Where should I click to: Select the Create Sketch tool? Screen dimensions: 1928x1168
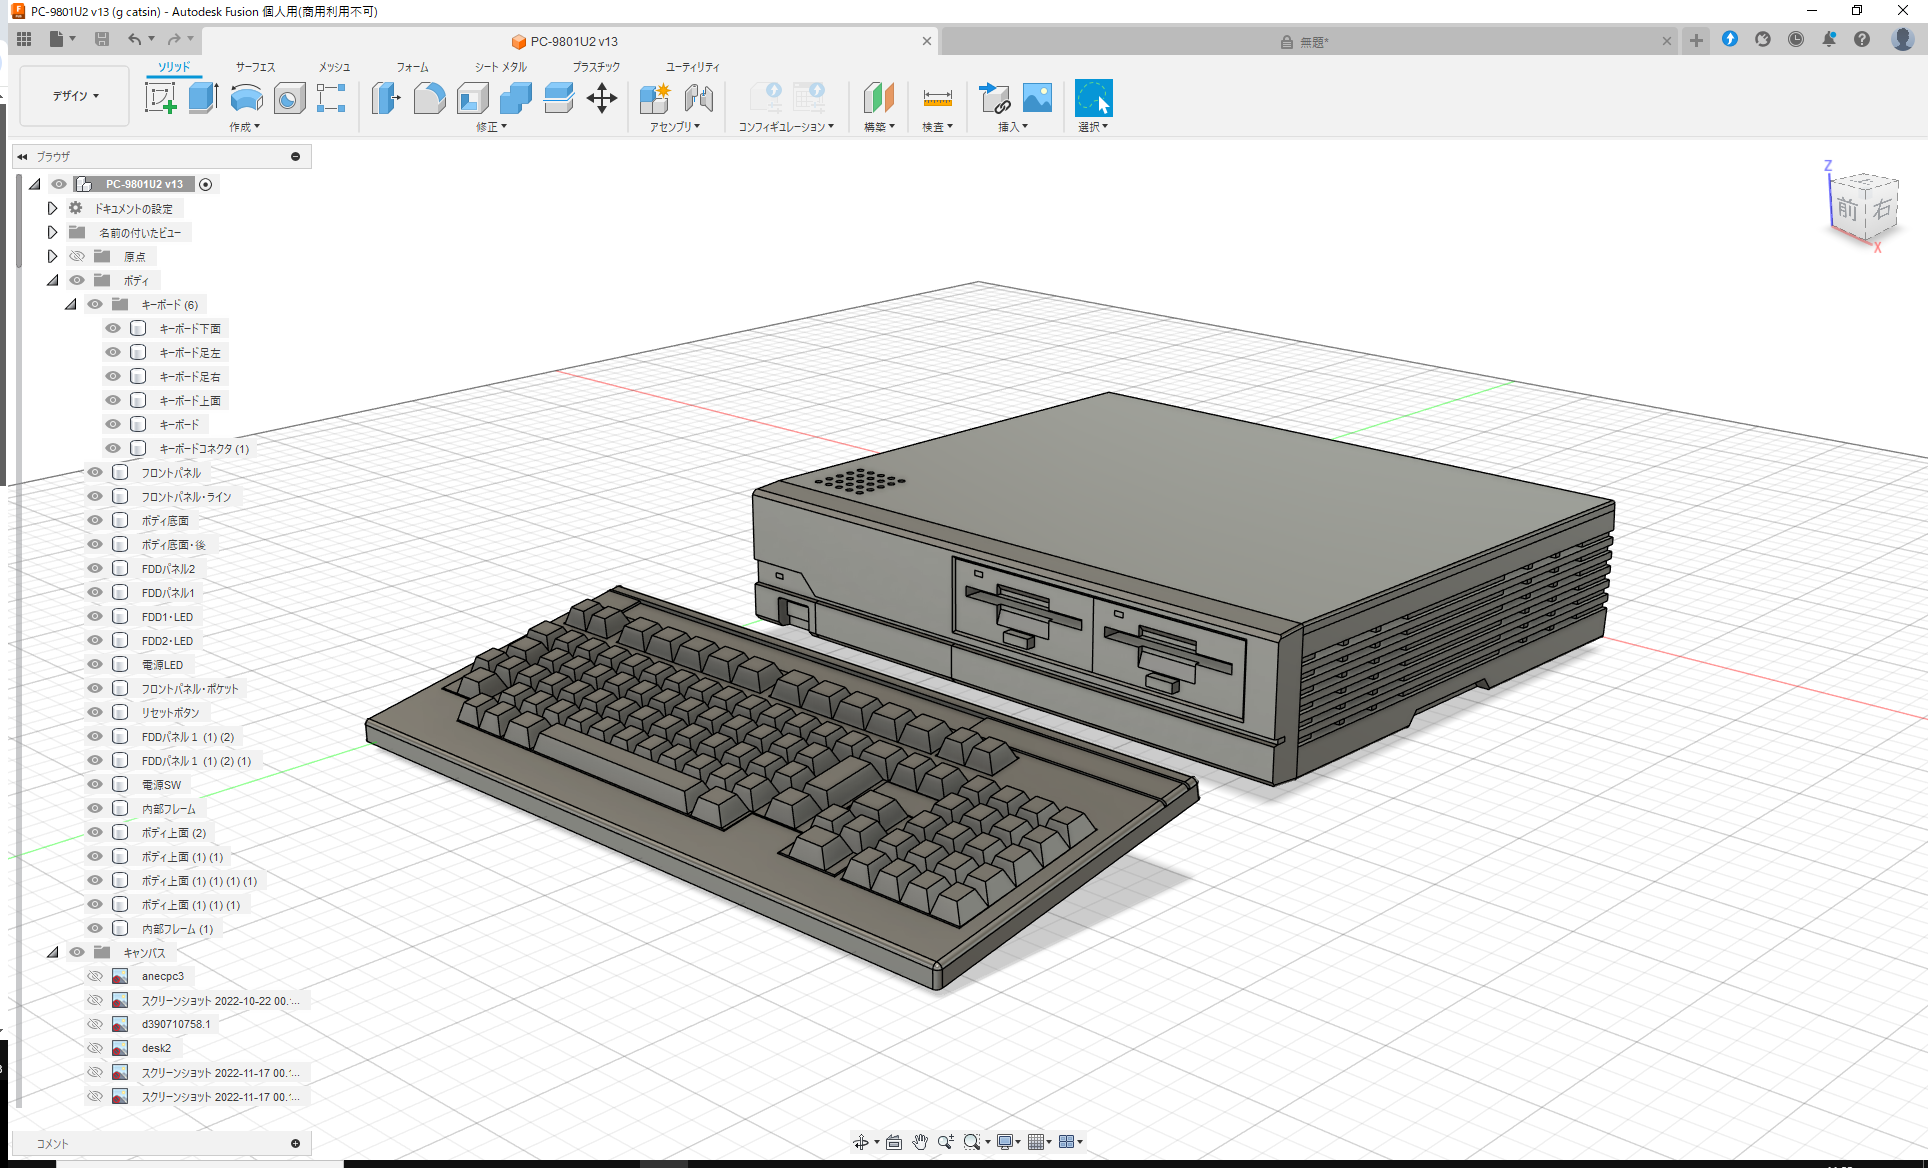(x=160, y=98)
